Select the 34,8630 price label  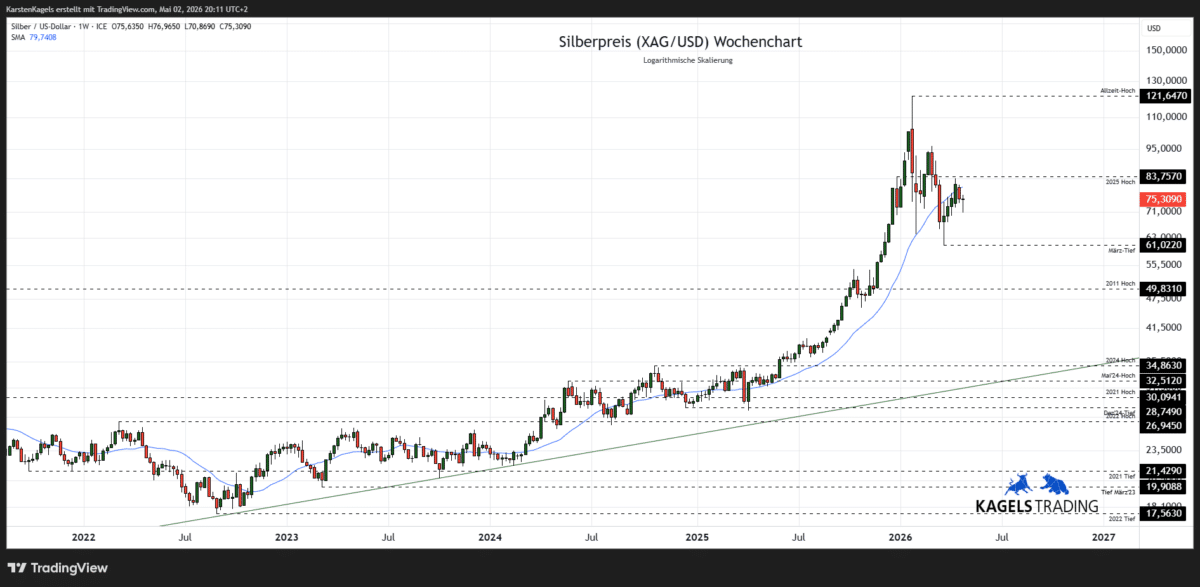click(x=1165, y=365)
